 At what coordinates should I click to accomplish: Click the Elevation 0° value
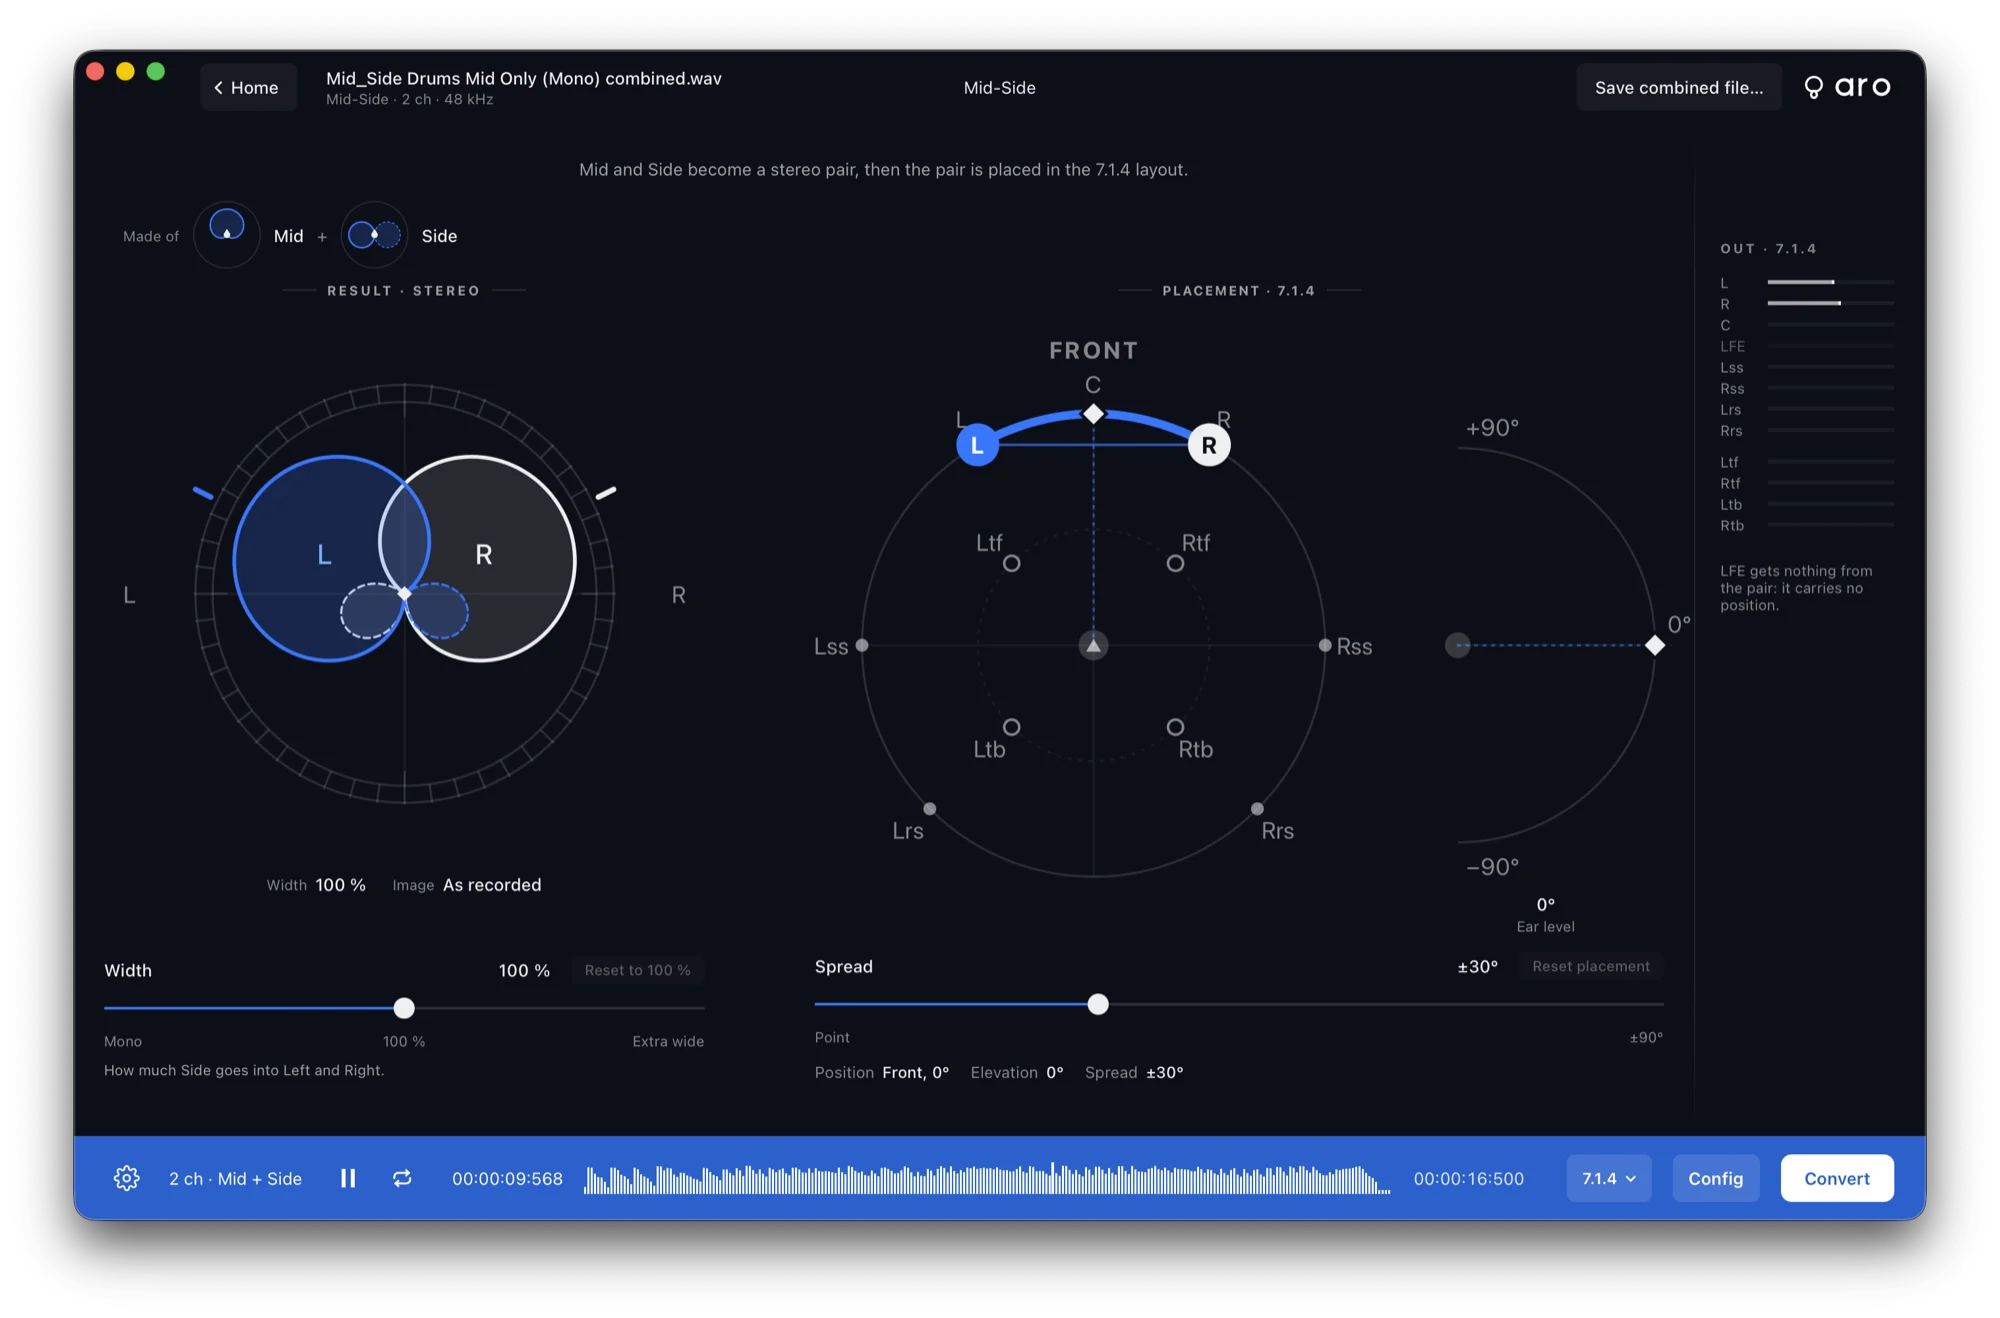click(x=1054, y=1072)
